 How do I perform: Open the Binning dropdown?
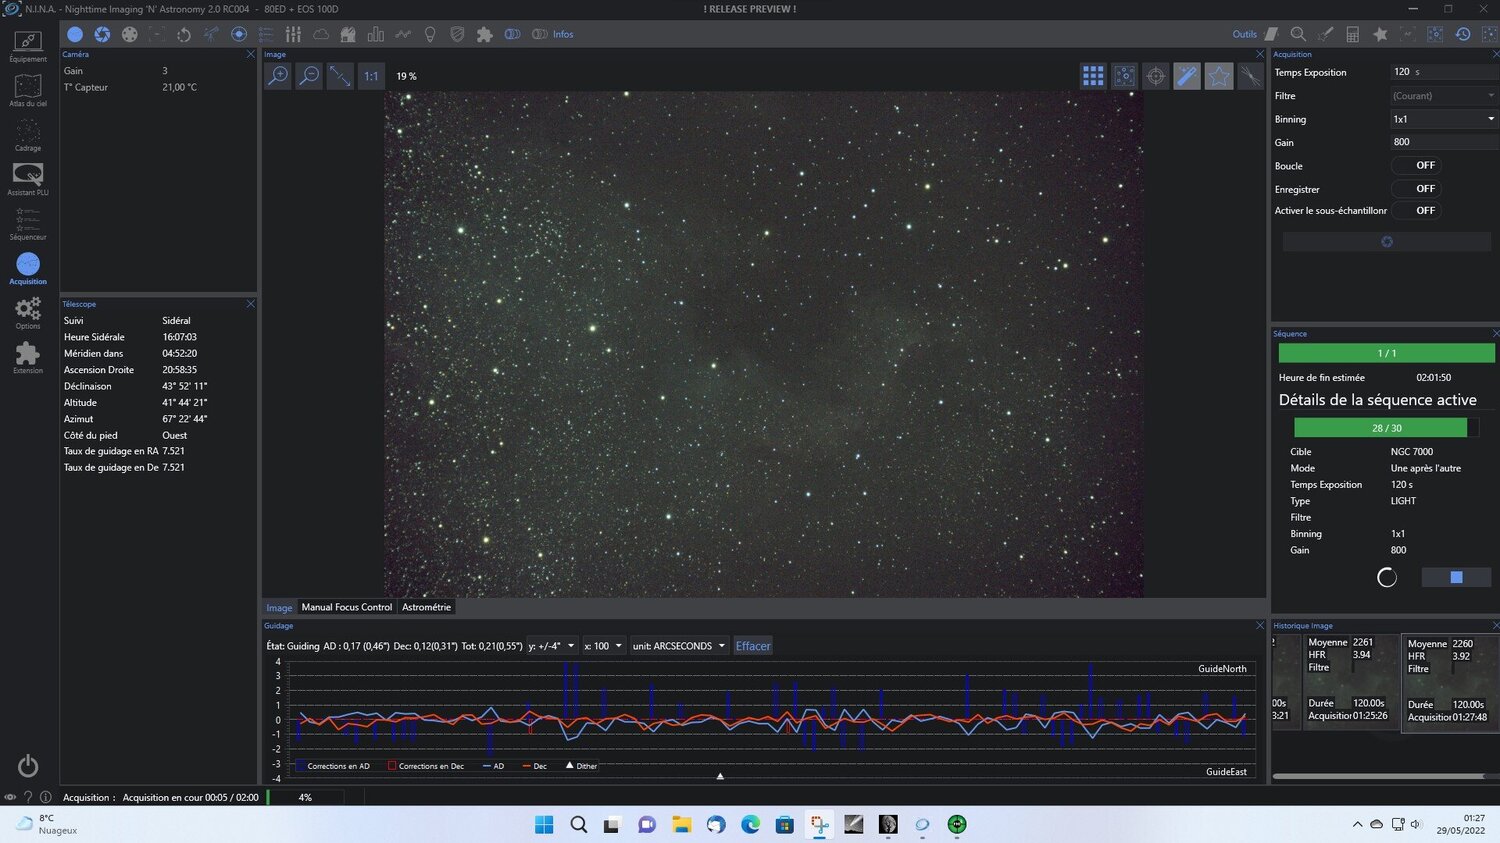point(1442,119)
